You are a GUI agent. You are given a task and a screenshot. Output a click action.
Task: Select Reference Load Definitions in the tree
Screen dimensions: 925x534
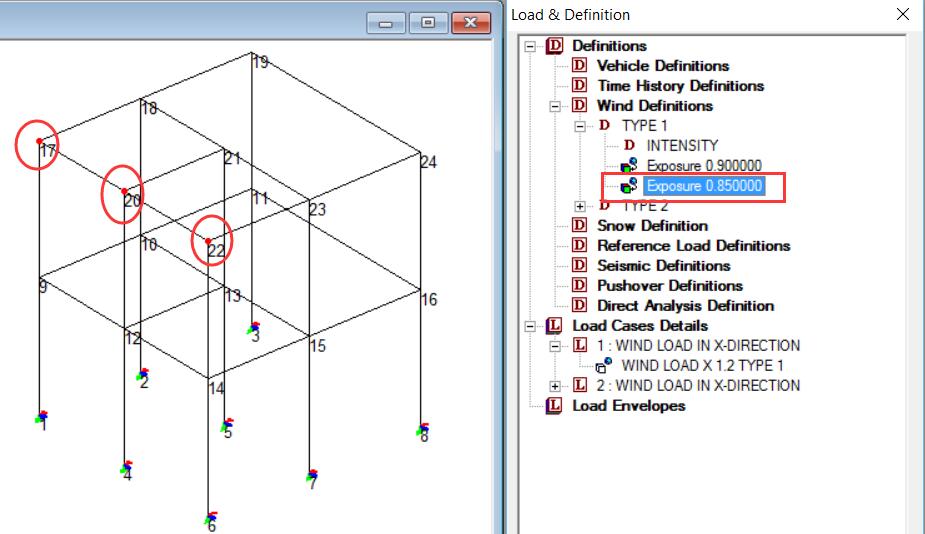click(693, 246)
